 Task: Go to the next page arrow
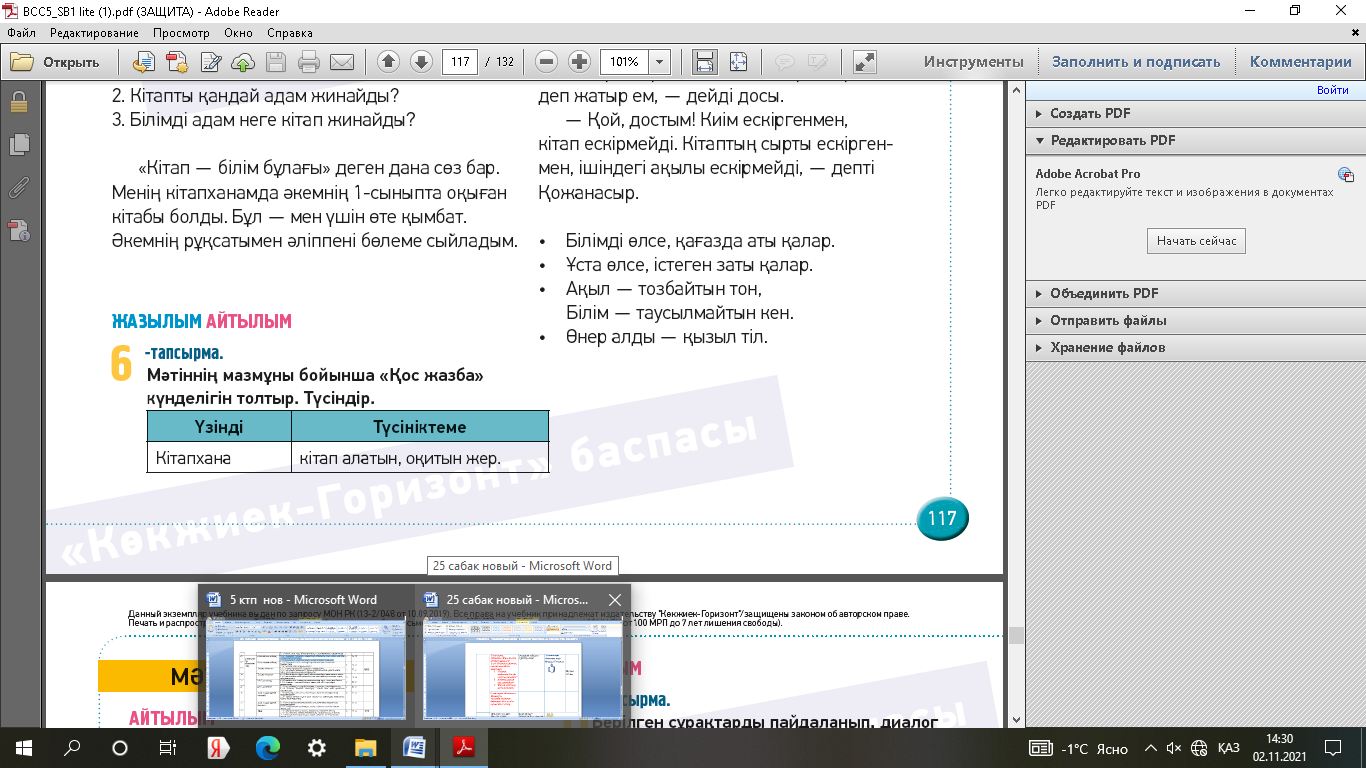click(x=421, y=62)
